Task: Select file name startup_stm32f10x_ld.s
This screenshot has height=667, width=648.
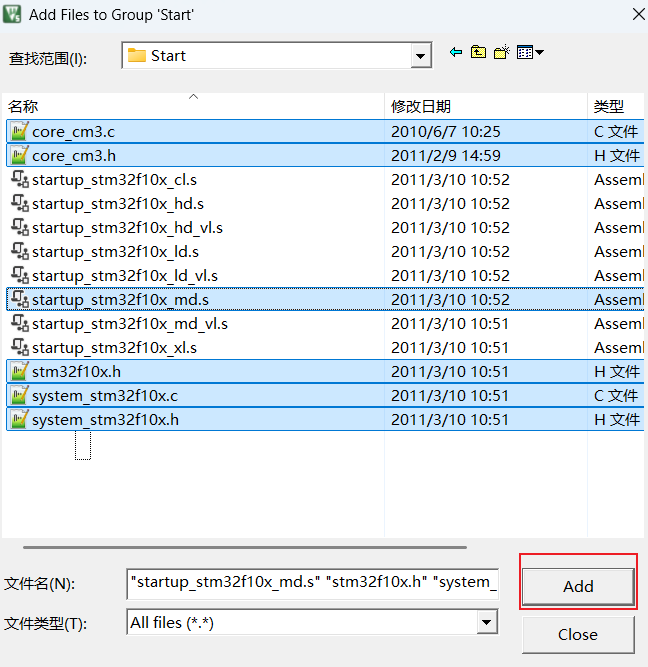Action: point(115,252)
